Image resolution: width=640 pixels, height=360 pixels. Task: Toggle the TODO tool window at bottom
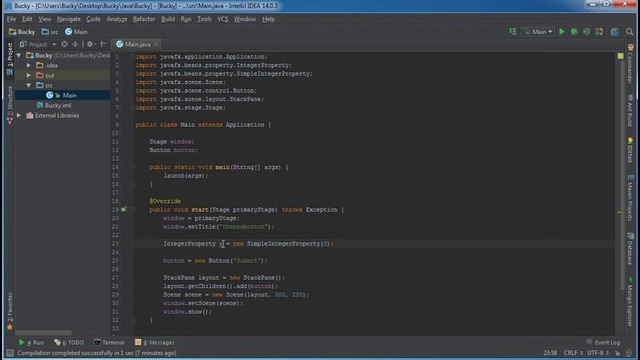point(69,342)
